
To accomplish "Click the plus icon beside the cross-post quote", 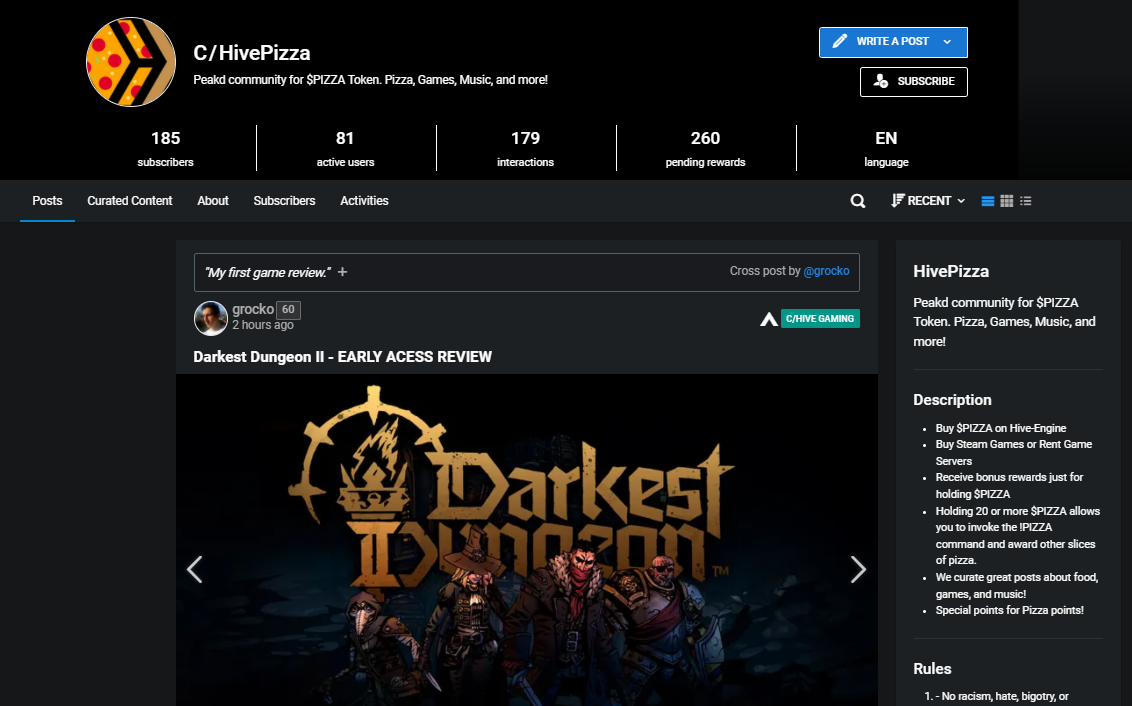I will [342, 272].
